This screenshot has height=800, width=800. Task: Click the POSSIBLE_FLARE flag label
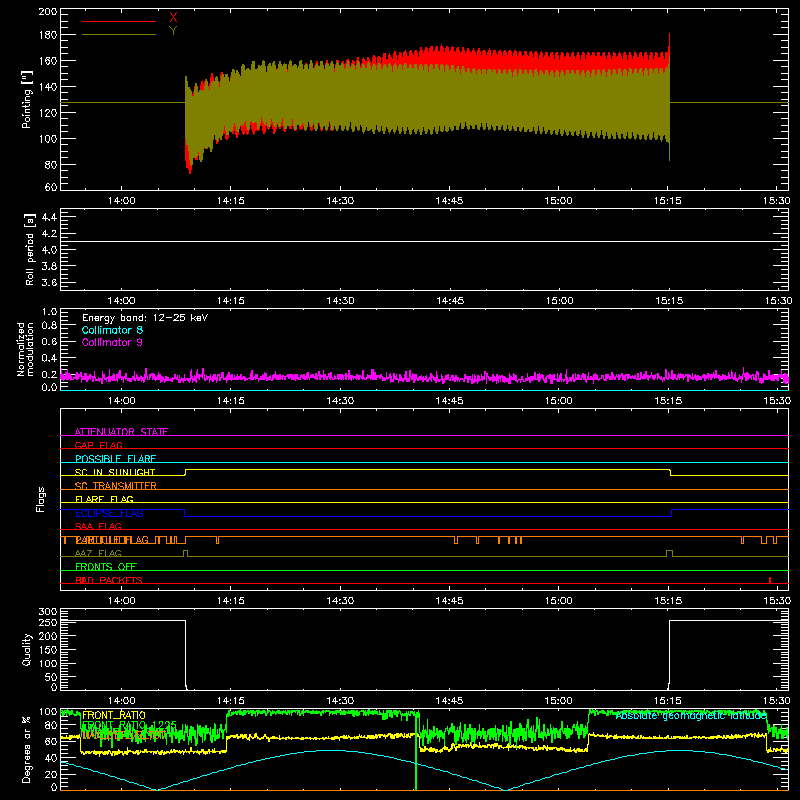point(115,459)
